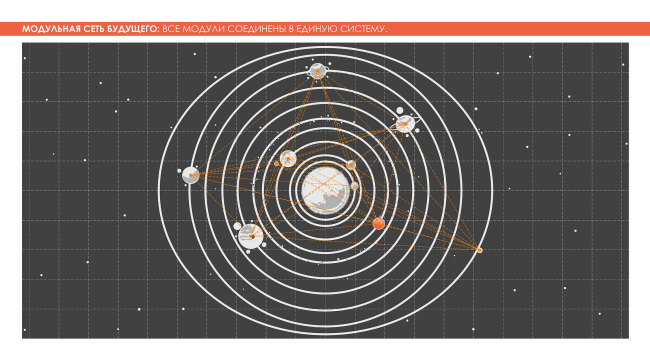Select the planet left of center above the hub
Viewport: 650px width, 361px height.
tap(288, 158)
